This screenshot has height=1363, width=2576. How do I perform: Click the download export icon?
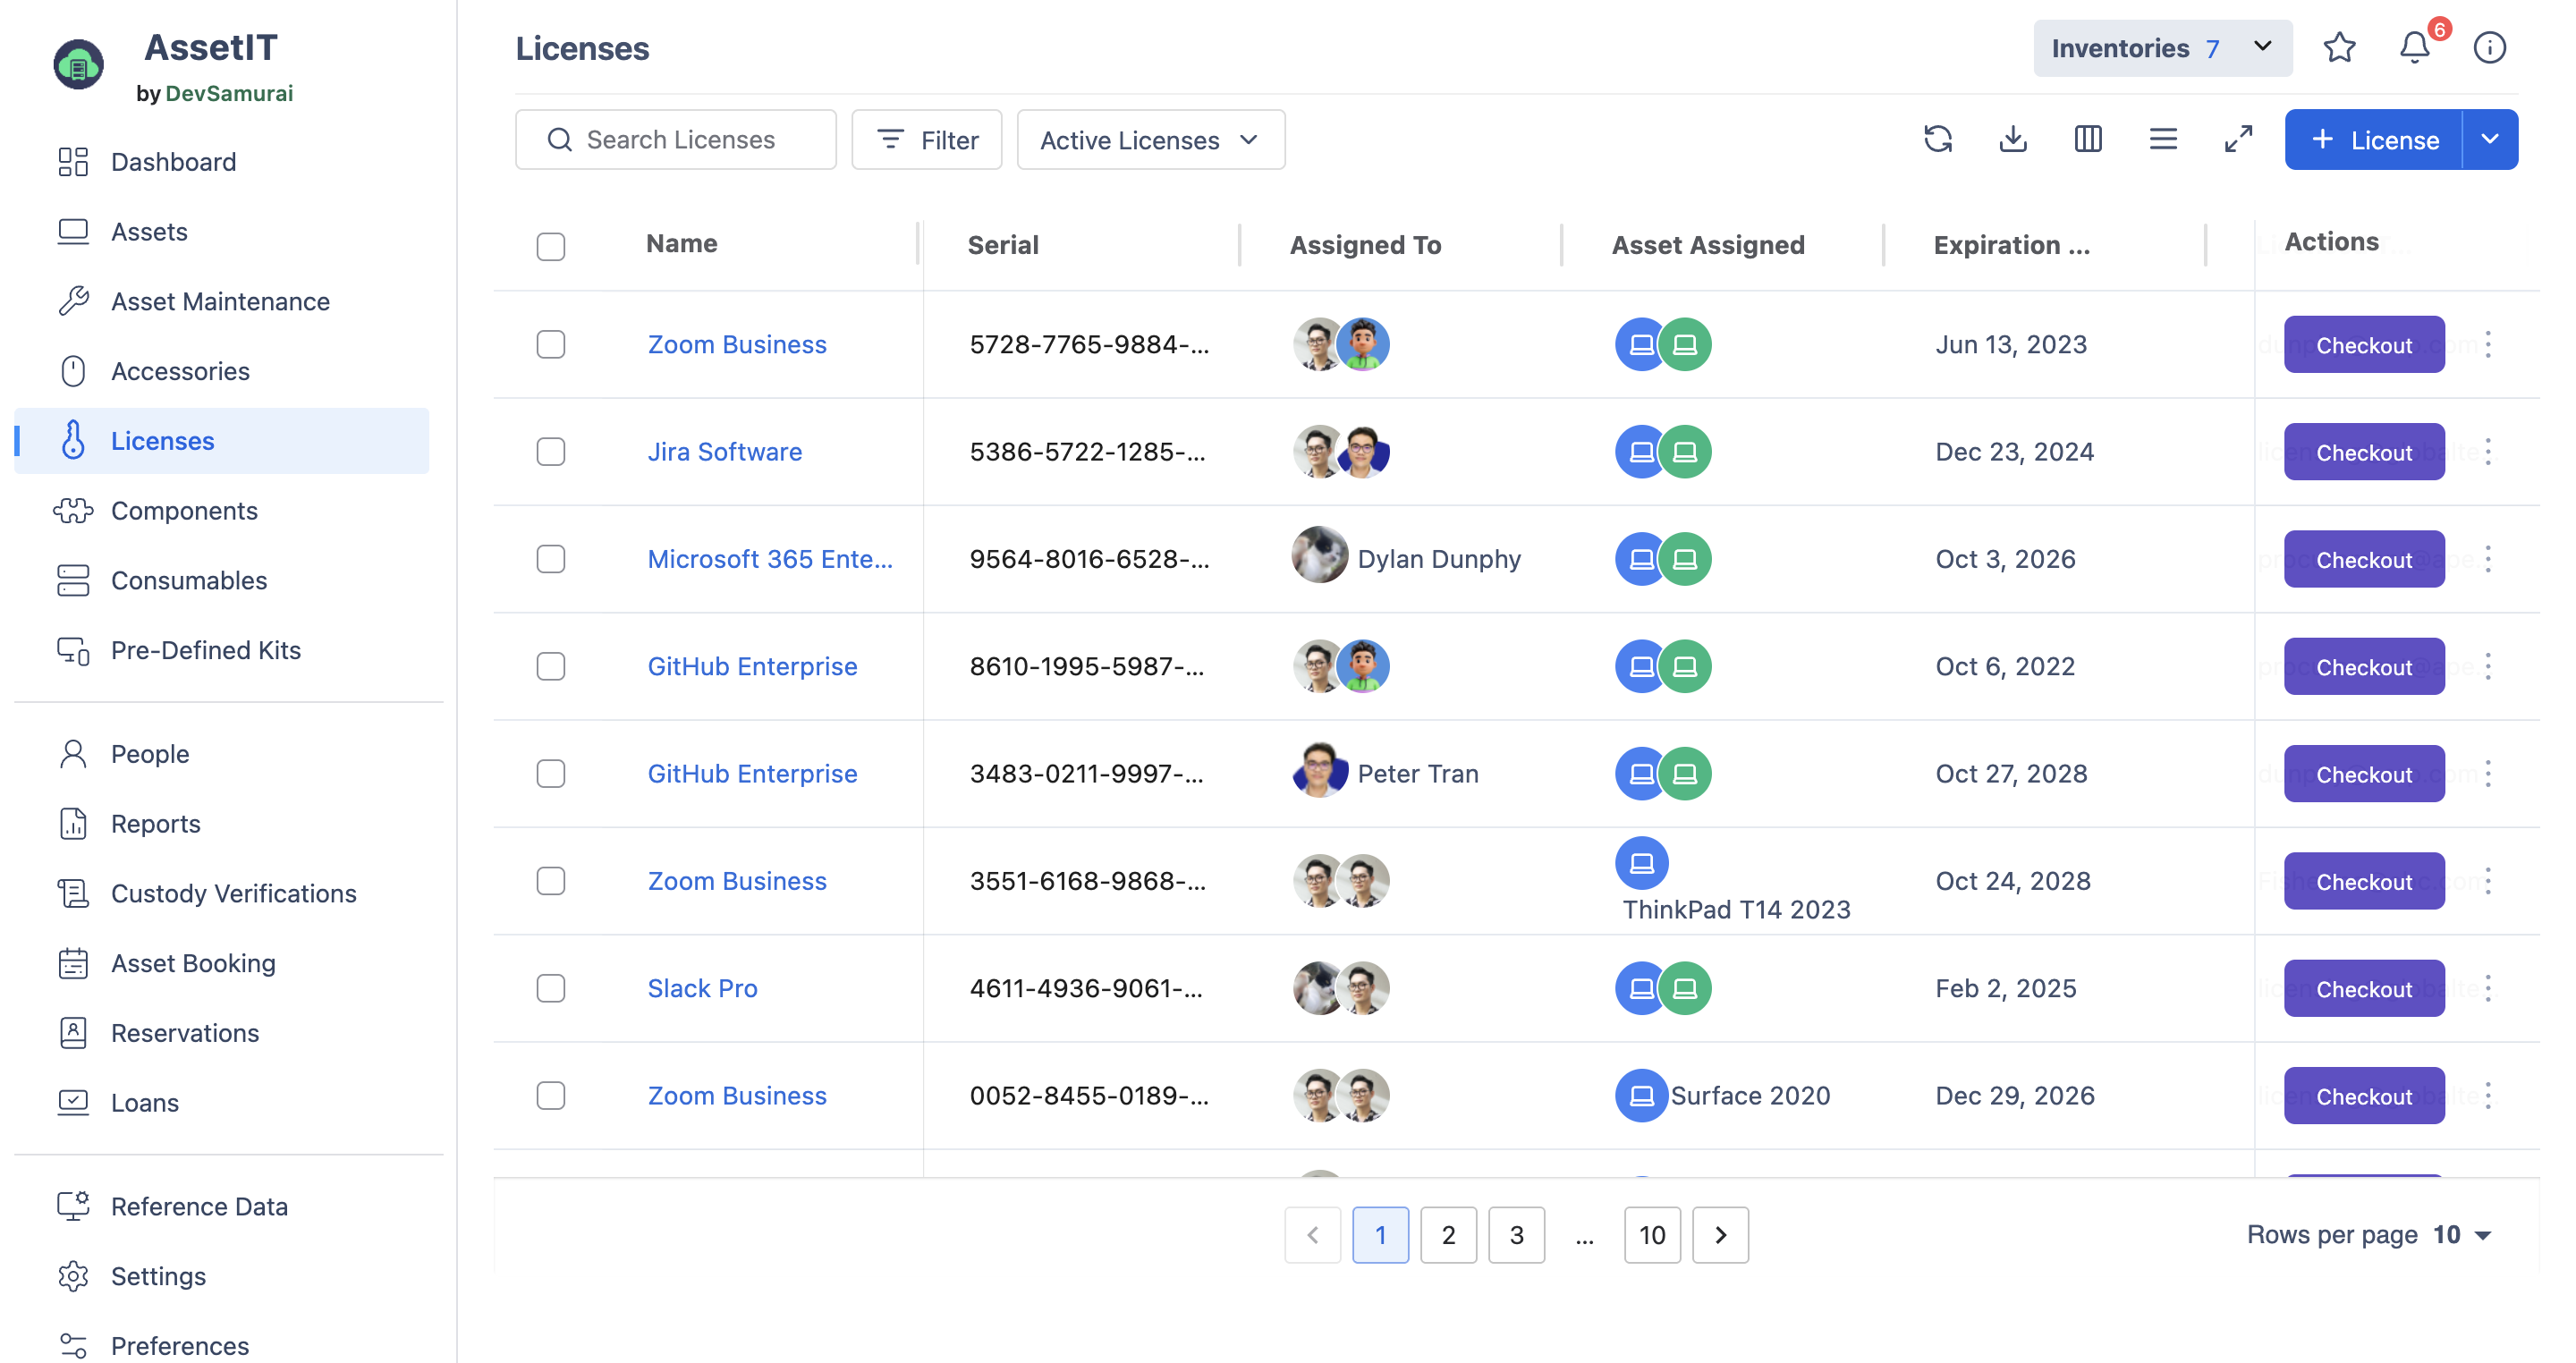[2013, 139]
